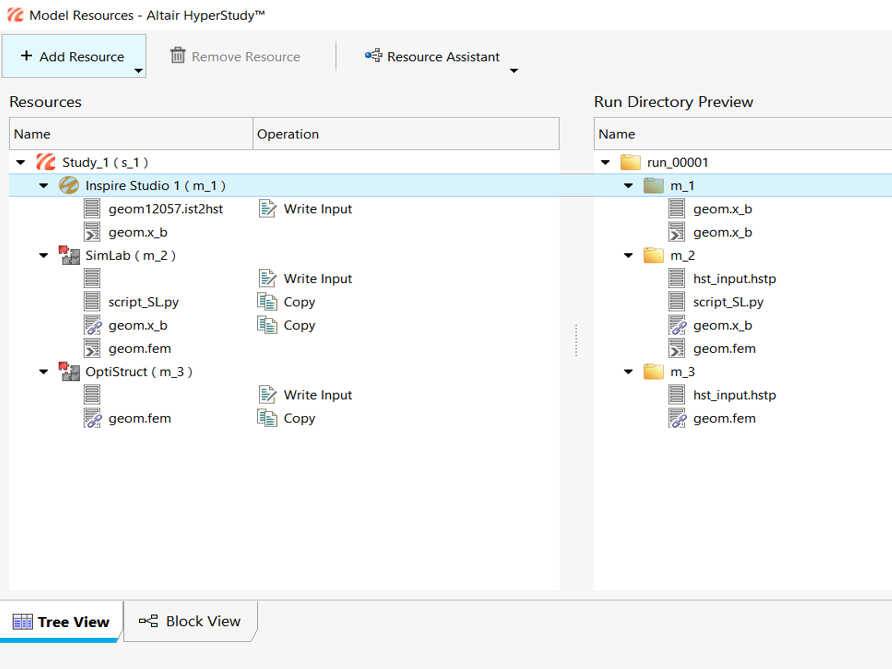Collapse the run_00001 folder node
Screen dimensions: 892x669
[x=605, y=162]
